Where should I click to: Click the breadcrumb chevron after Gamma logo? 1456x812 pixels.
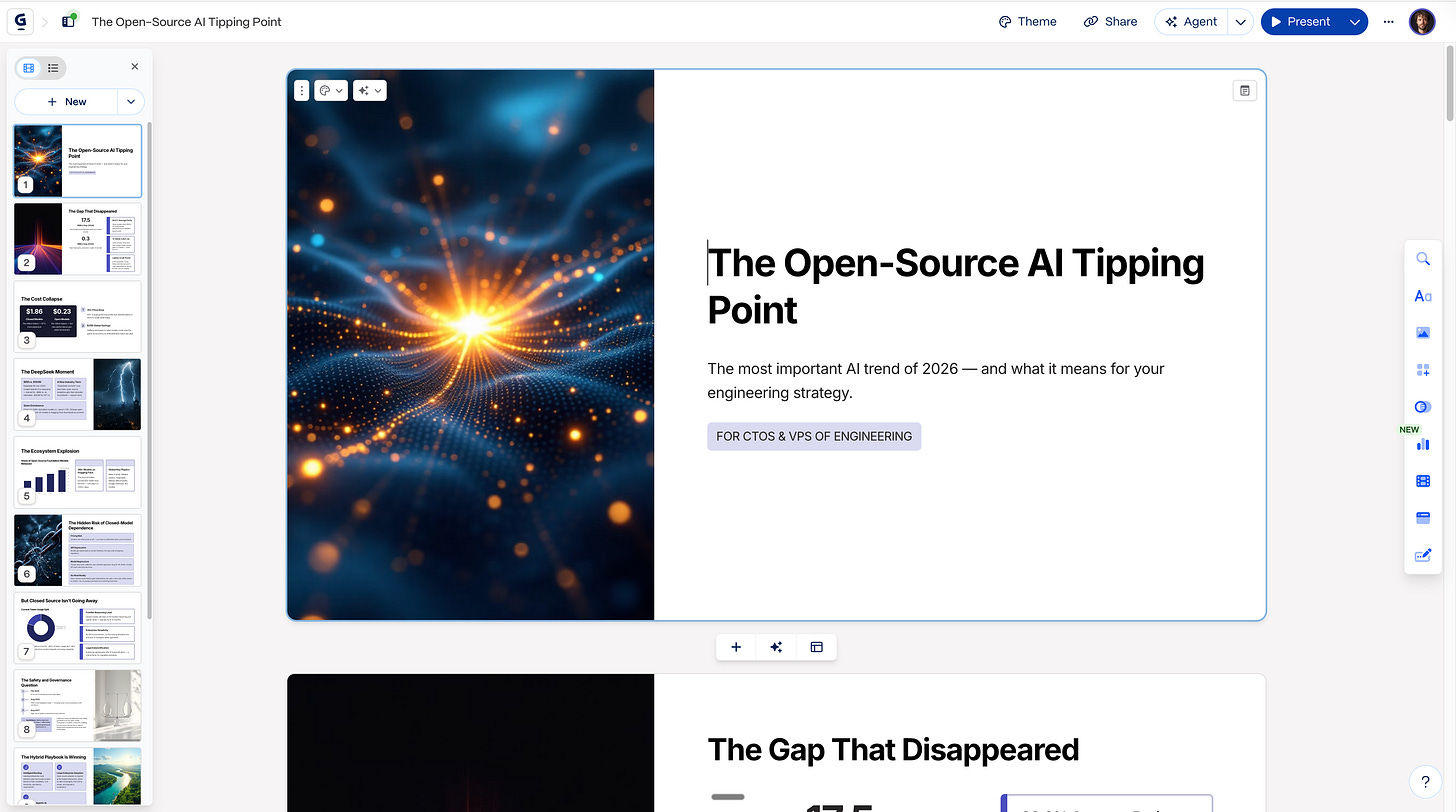tap(44, 21)
